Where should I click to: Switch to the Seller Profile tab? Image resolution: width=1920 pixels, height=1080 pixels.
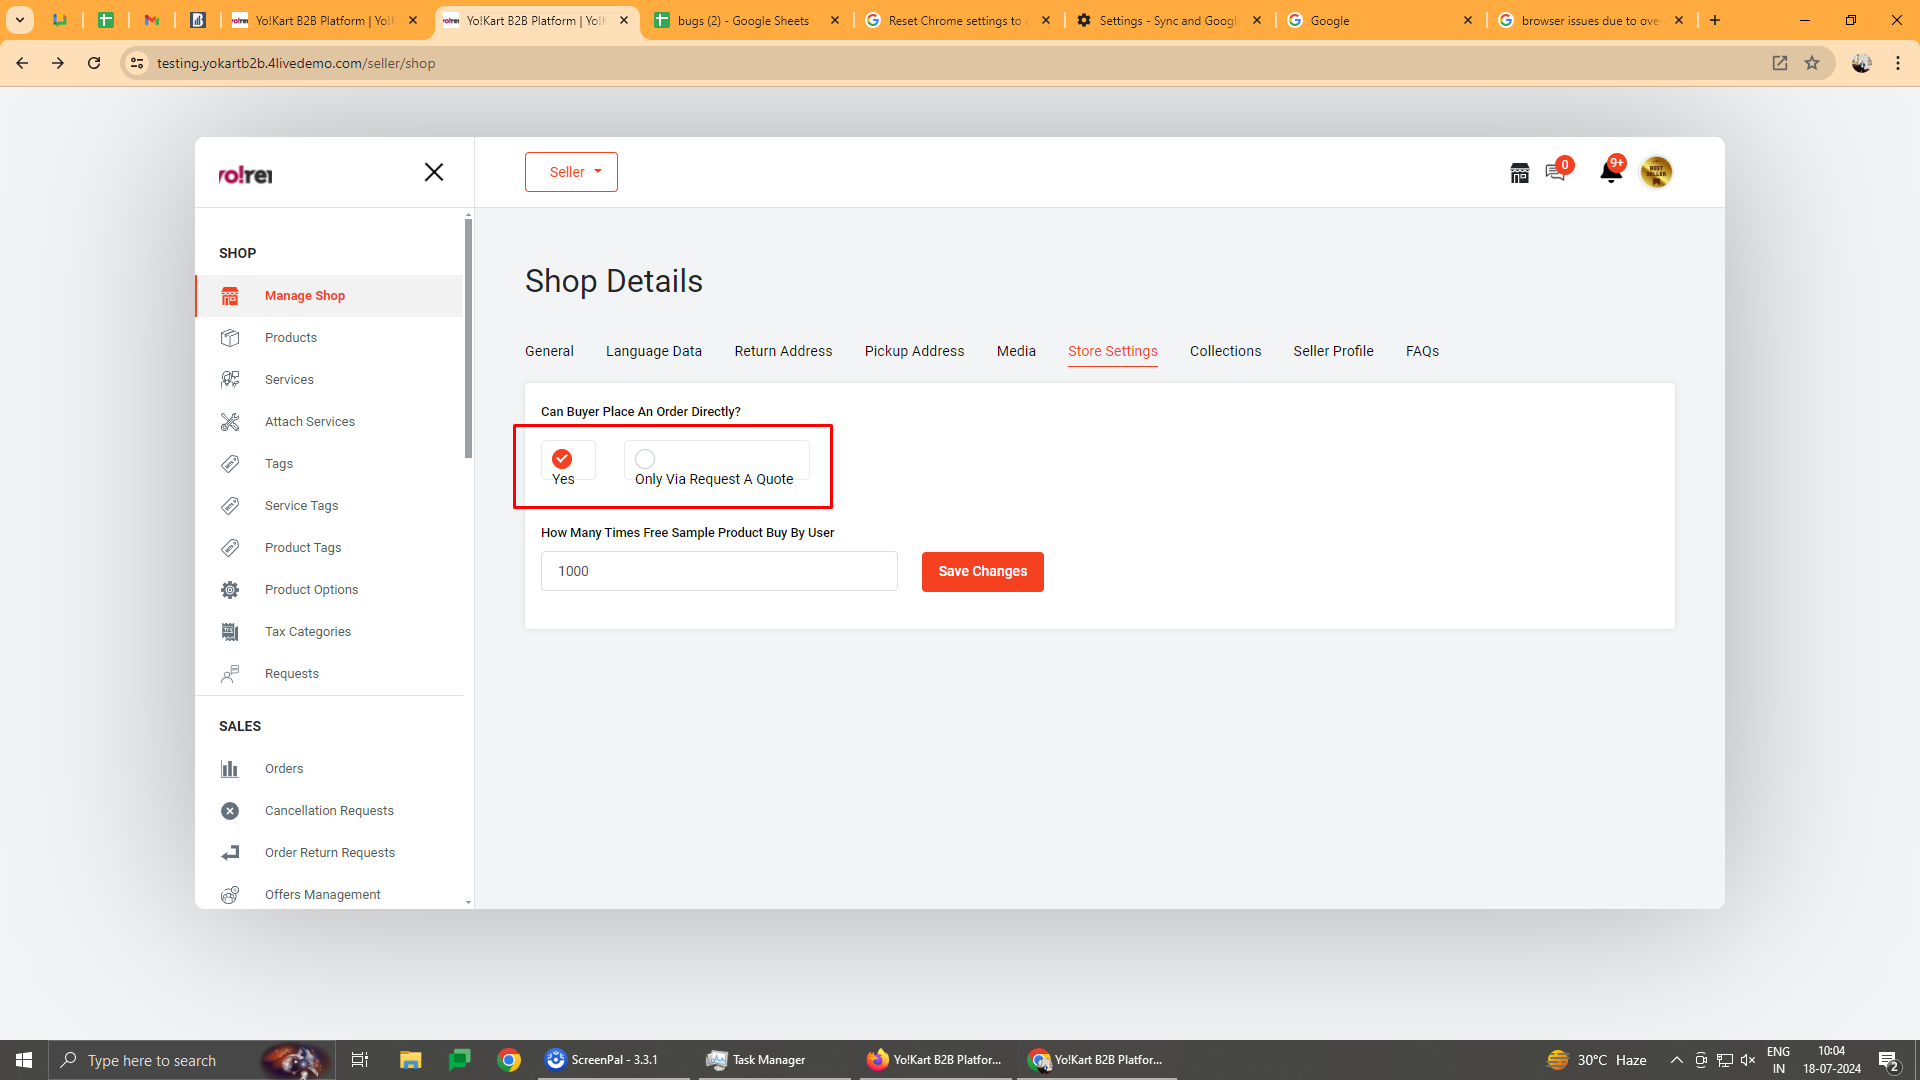pyautogui.click(x=1333, y=351)
